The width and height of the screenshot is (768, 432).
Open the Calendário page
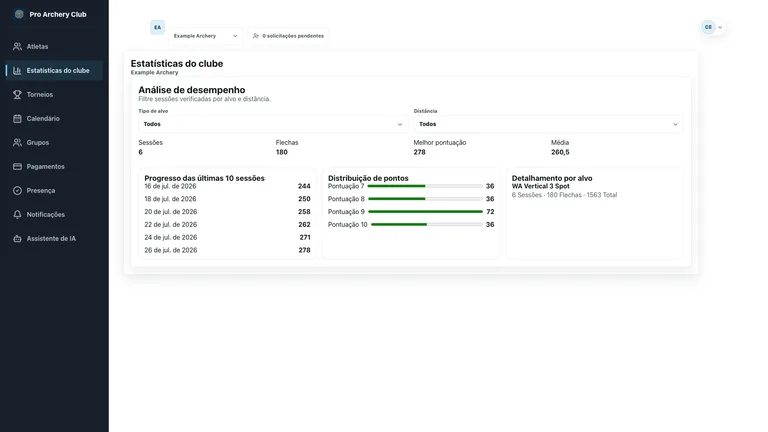[x=54, y=119]
